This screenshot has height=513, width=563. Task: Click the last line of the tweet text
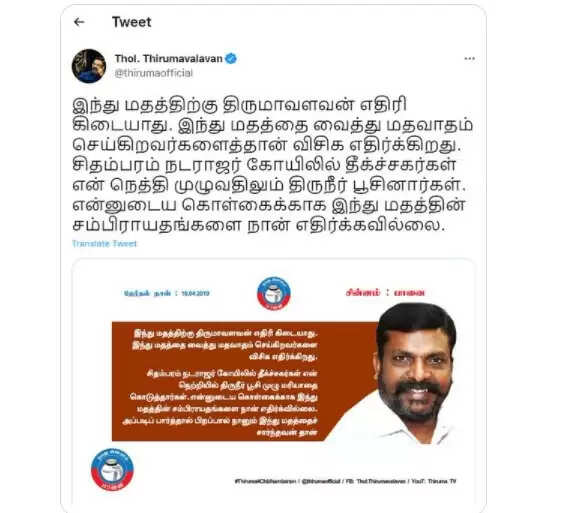coord(259,224)
